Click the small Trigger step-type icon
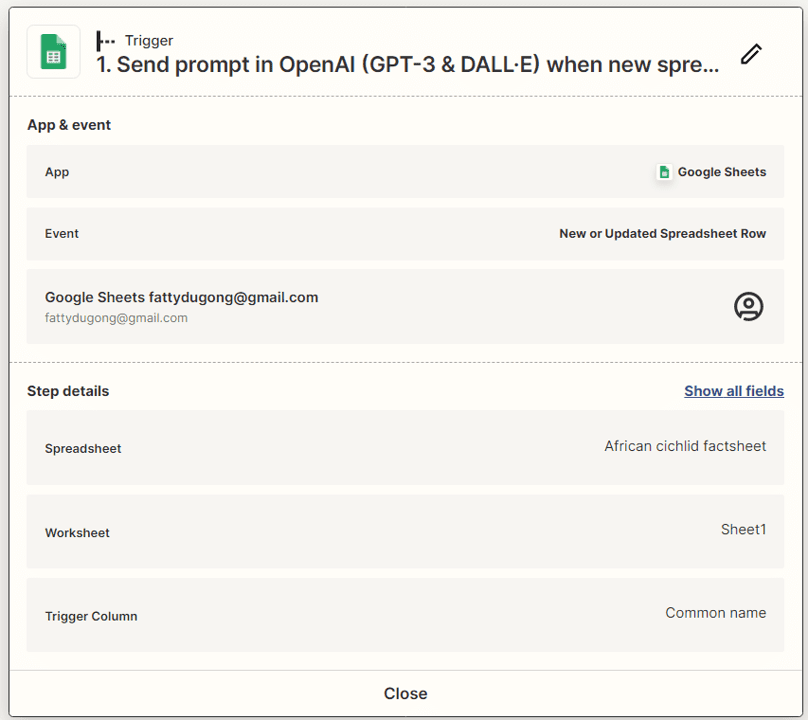This screenshot has height=720, width=808. (105, 41)
